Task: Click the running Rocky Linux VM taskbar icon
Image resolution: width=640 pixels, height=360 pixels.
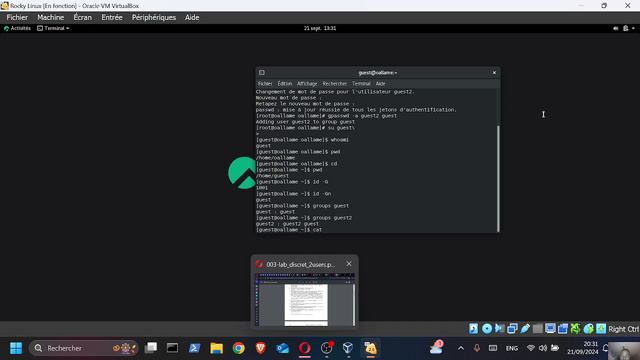Action: 370,348
